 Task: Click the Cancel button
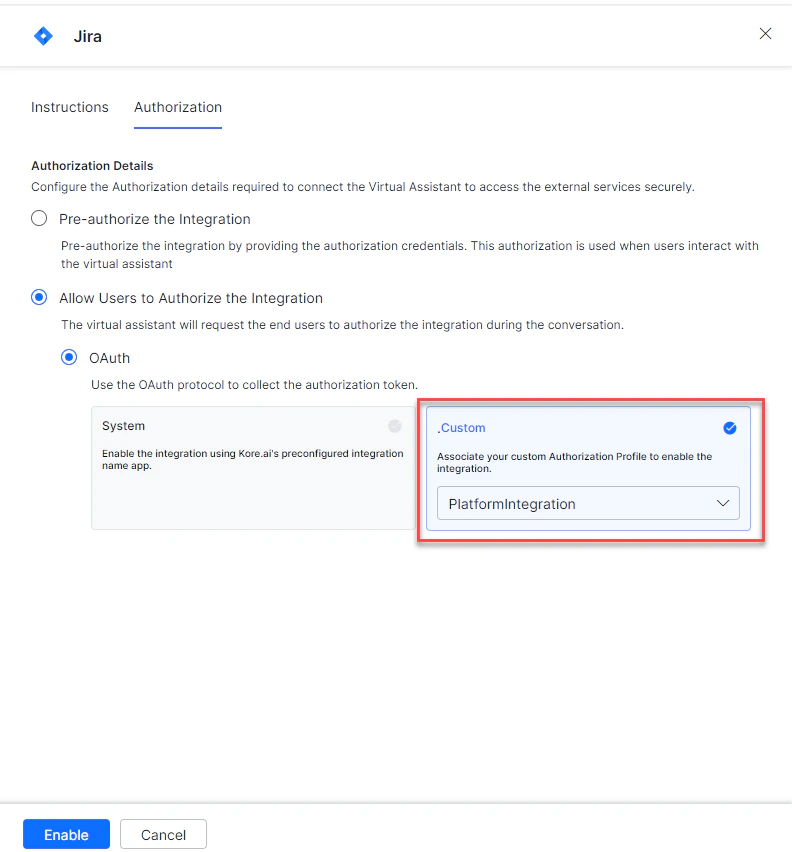click(163, 834)
